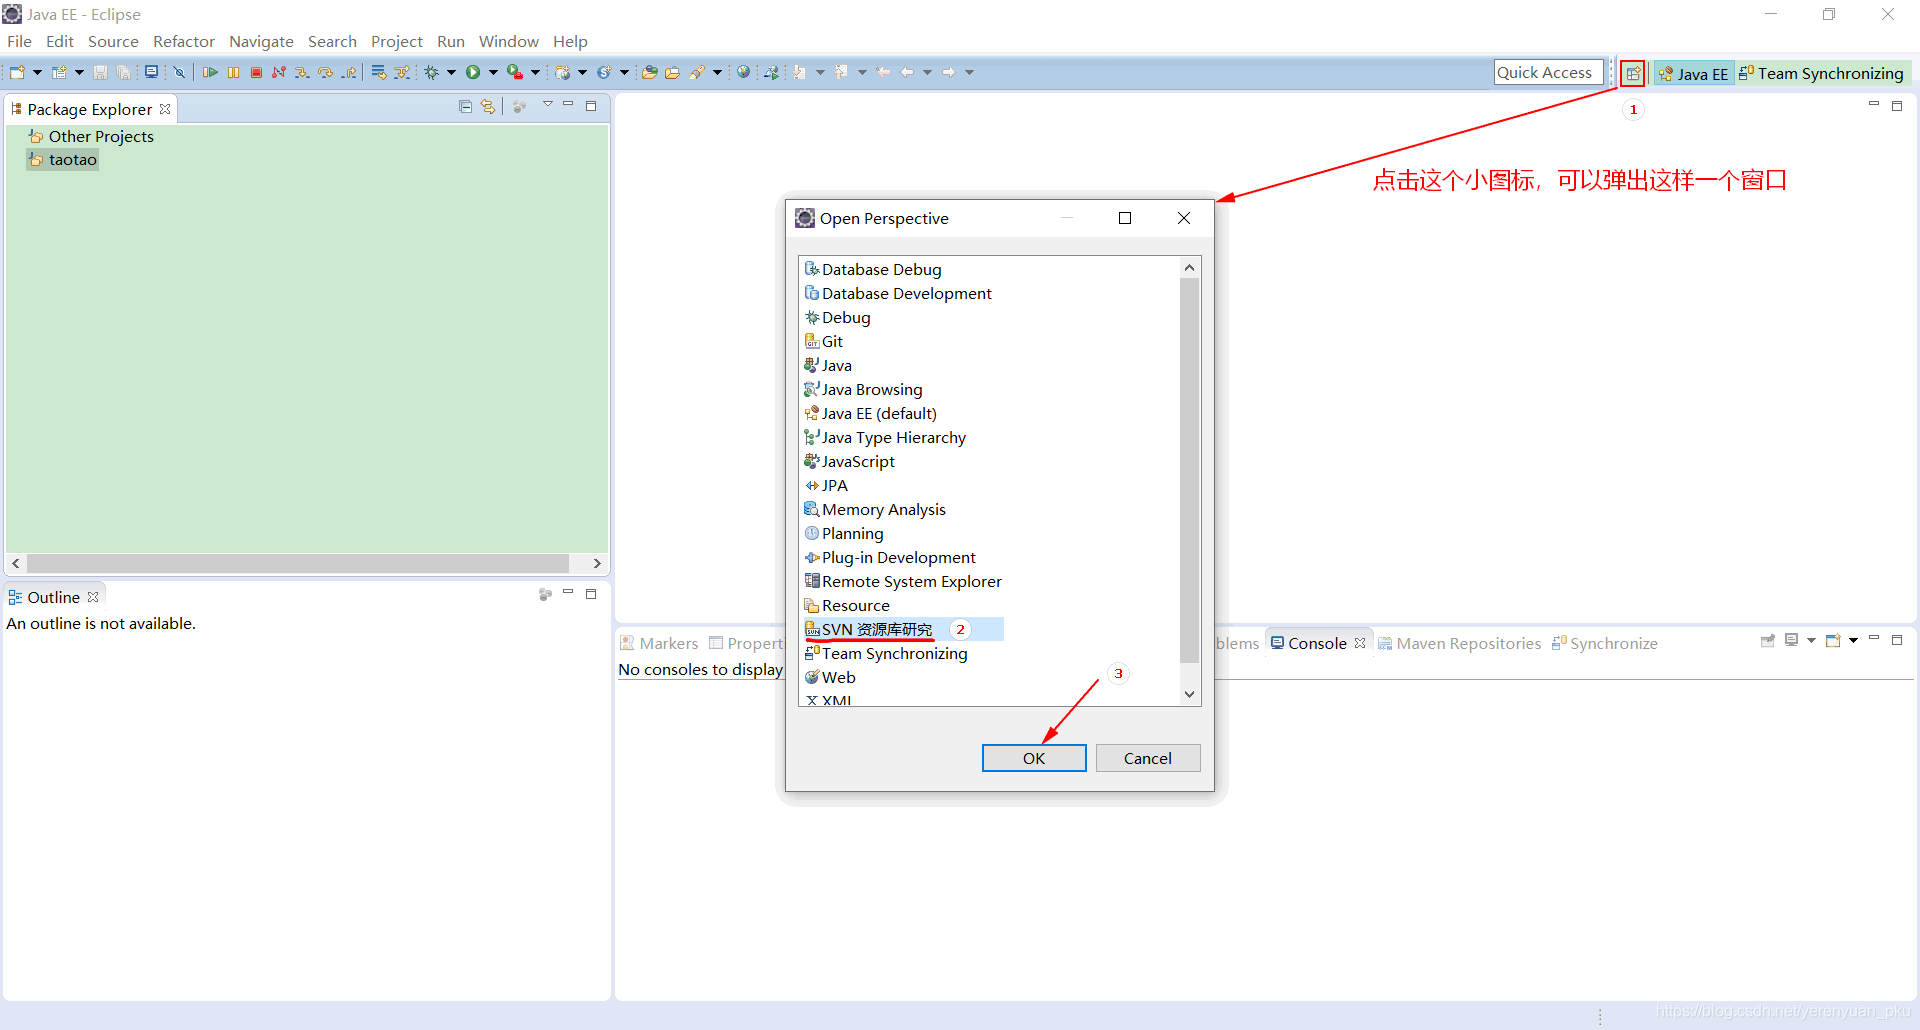Click Cancel in Open Perspective dialog
This screenshot has height=1030, width=1920.
[1147, 758]
